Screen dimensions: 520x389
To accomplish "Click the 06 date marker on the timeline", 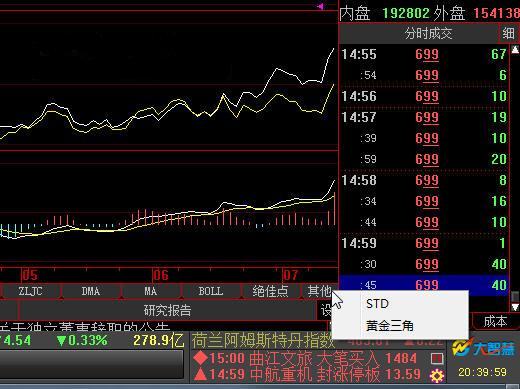I will point(161,275).
